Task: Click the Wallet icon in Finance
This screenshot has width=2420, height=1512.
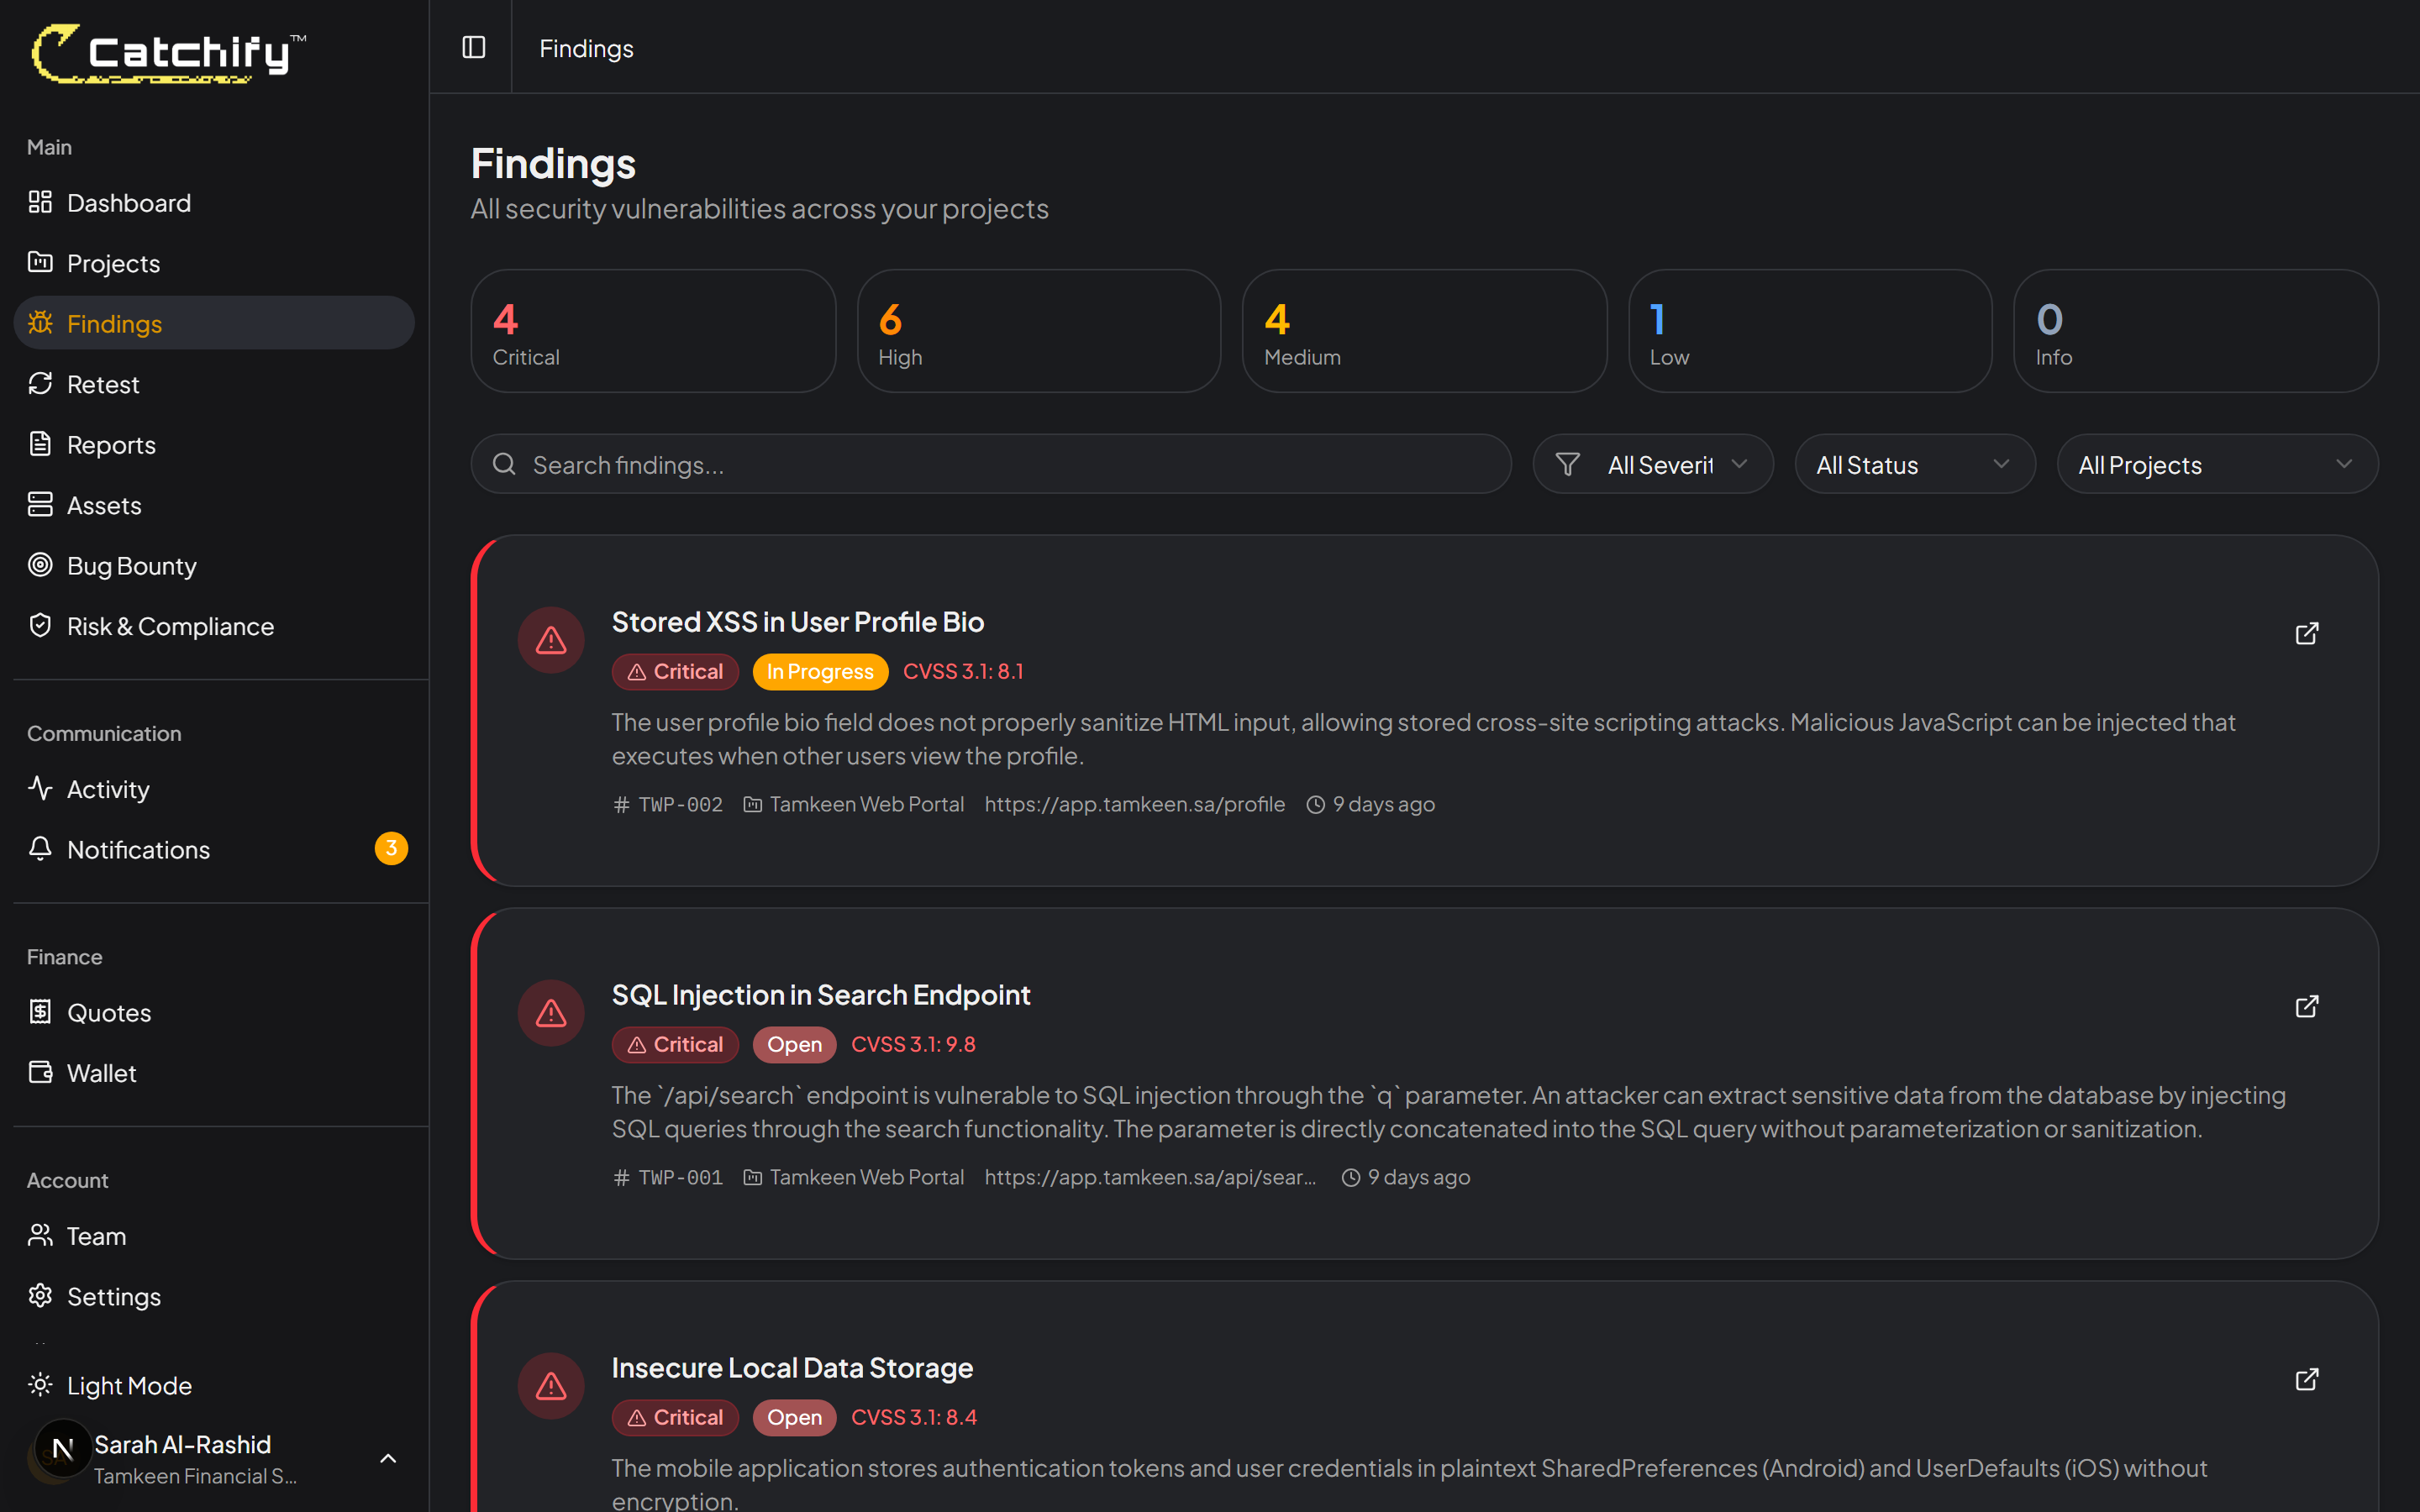Action: [40, 1072]
